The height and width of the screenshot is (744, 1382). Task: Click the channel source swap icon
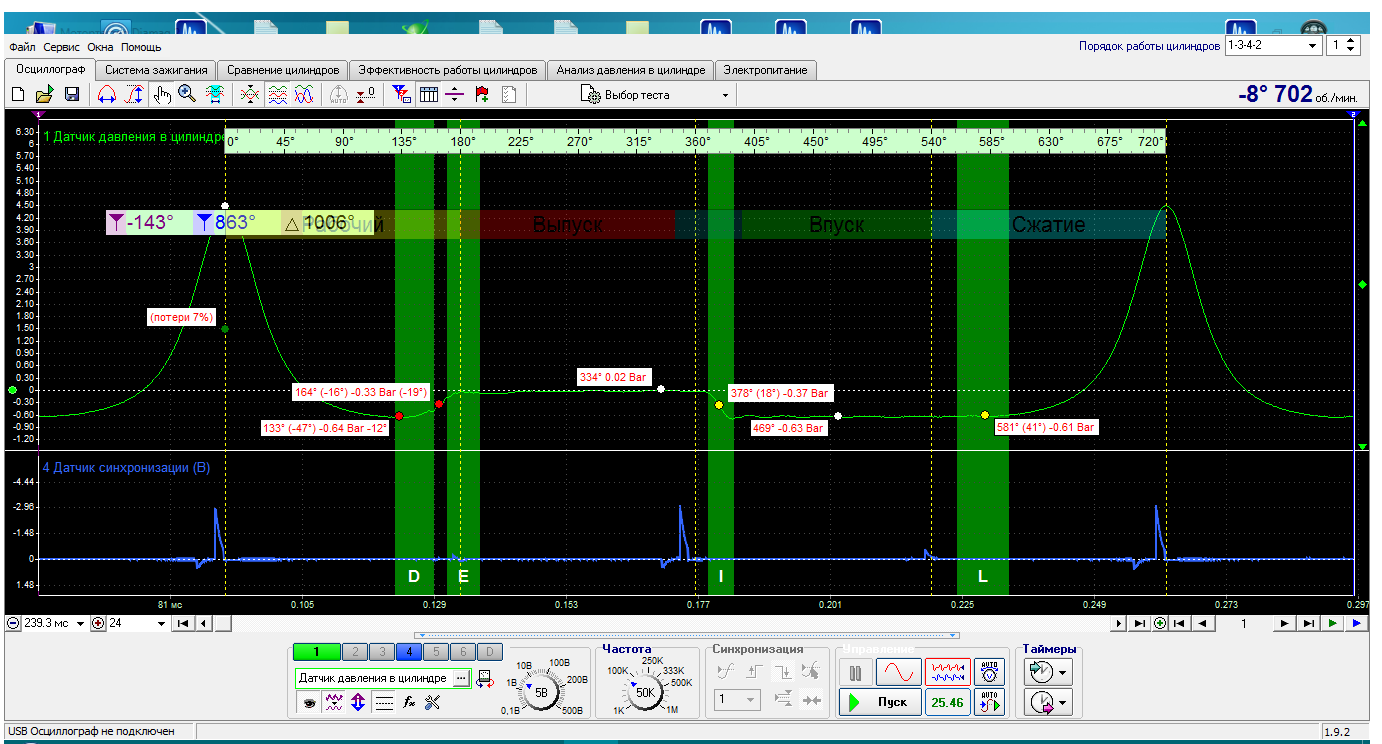(484, 679)
